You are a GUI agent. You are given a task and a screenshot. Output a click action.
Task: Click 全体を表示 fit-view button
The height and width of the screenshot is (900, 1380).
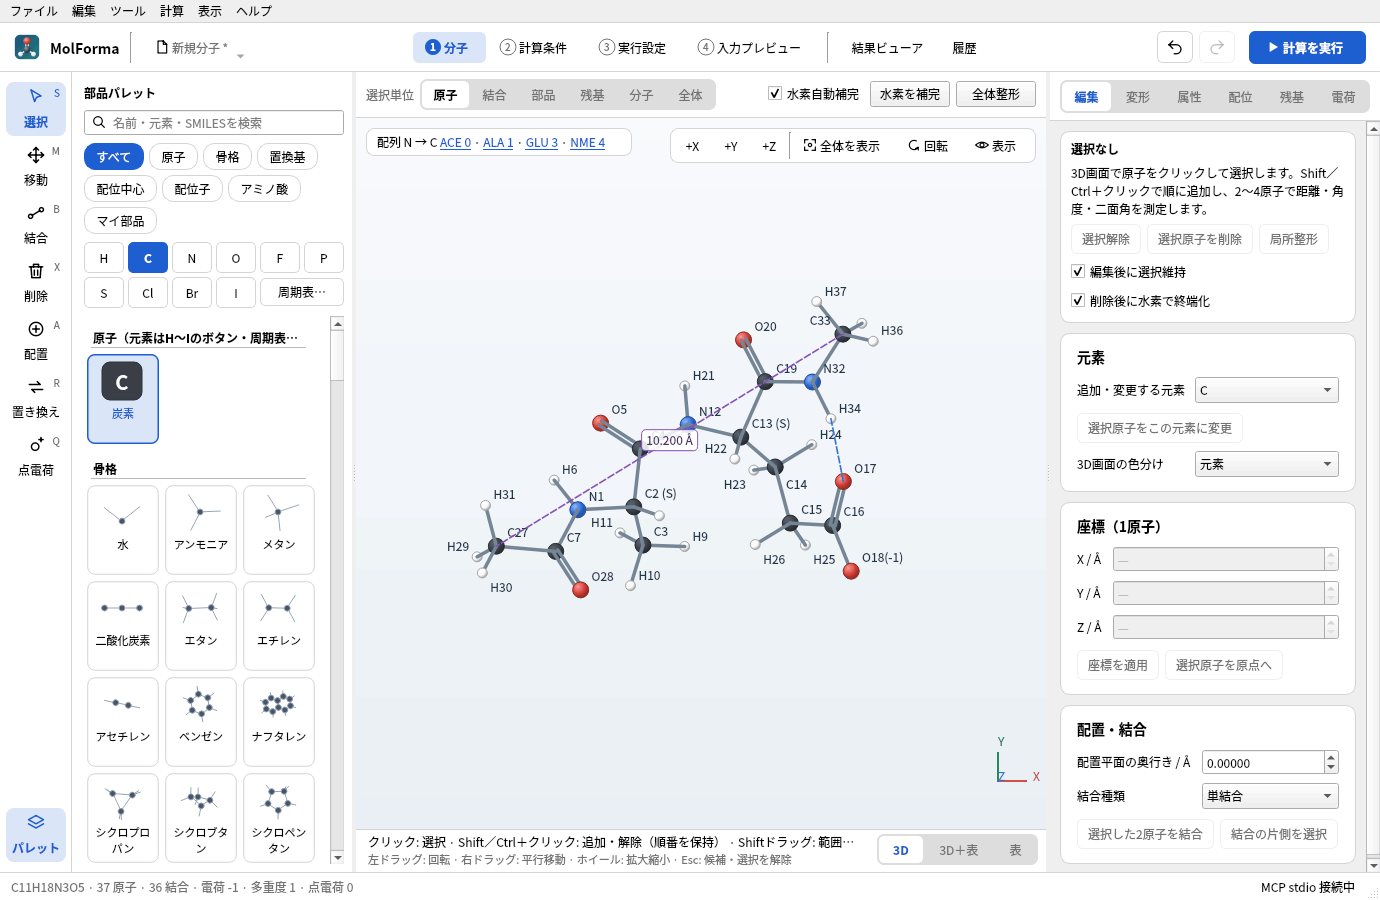point(842,146)
